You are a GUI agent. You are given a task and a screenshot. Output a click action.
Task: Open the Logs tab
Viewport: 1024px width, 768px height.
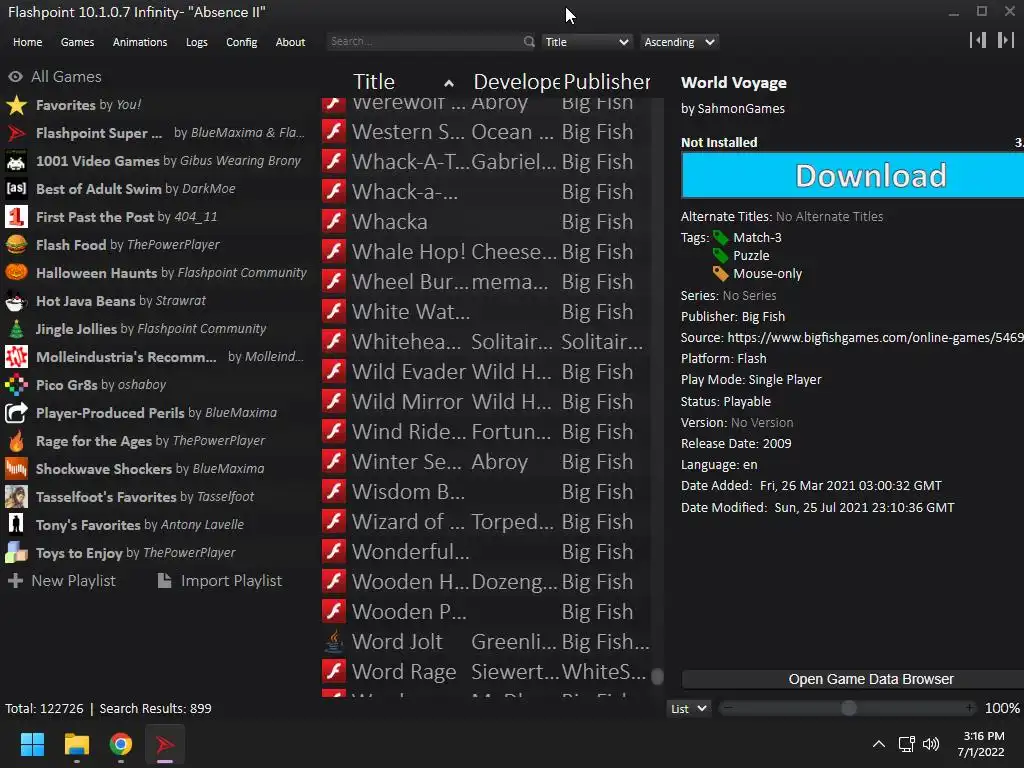pyautogui.click(x=197, y=42)
